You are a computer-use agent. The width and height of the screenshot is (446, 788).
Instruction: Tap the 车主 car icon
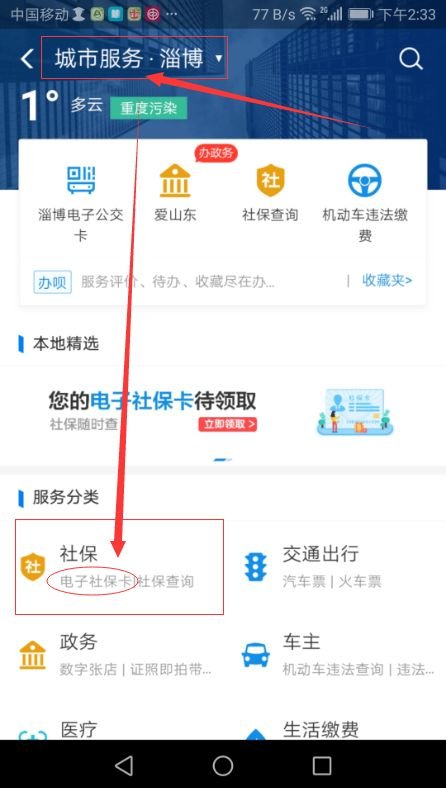[256, 655]
